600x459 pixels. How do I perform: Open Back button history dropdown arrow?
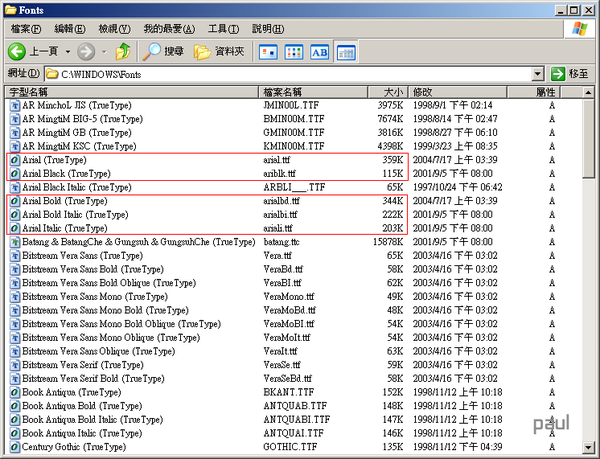pyautogui.click(x=68, y=51)
